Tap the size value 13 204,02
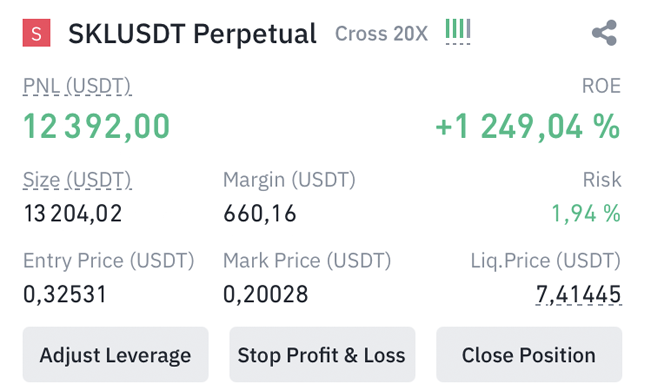Screen dimensions: 648x390 (73, 214)
